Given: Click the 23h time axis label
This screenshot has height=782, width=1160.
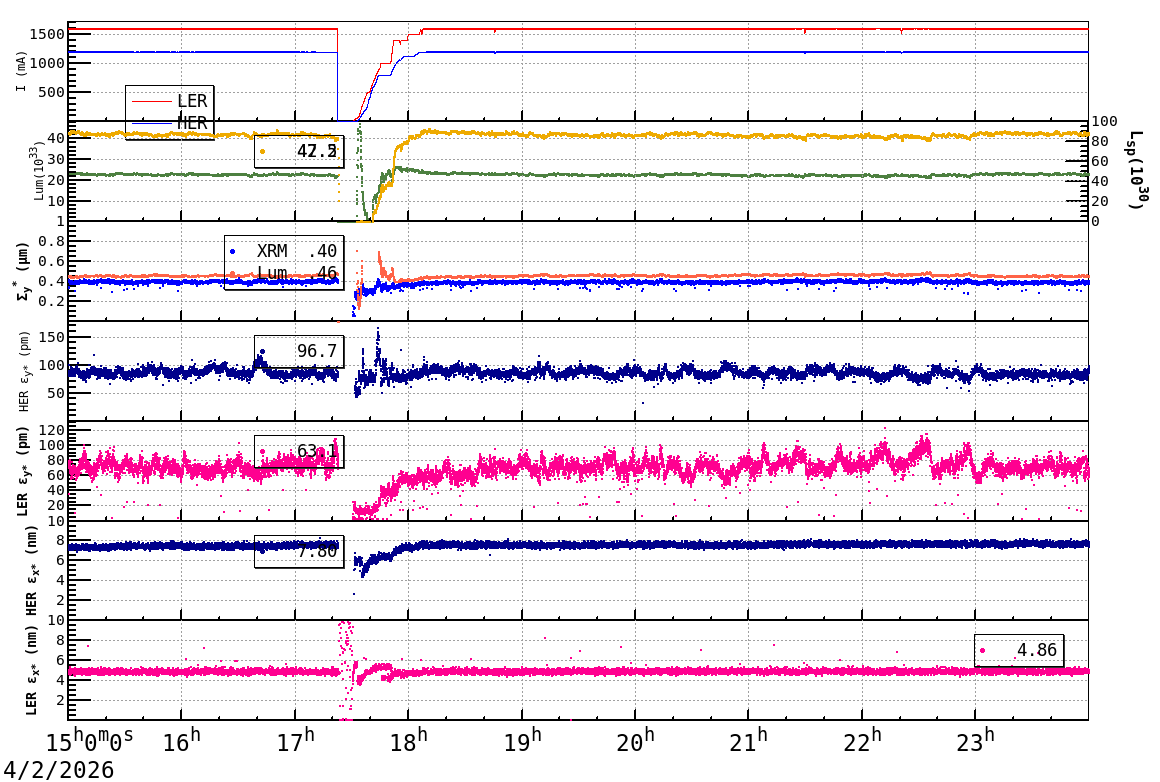Looking at the screenshot, I should pyautogui.click(x=975, y=741).
